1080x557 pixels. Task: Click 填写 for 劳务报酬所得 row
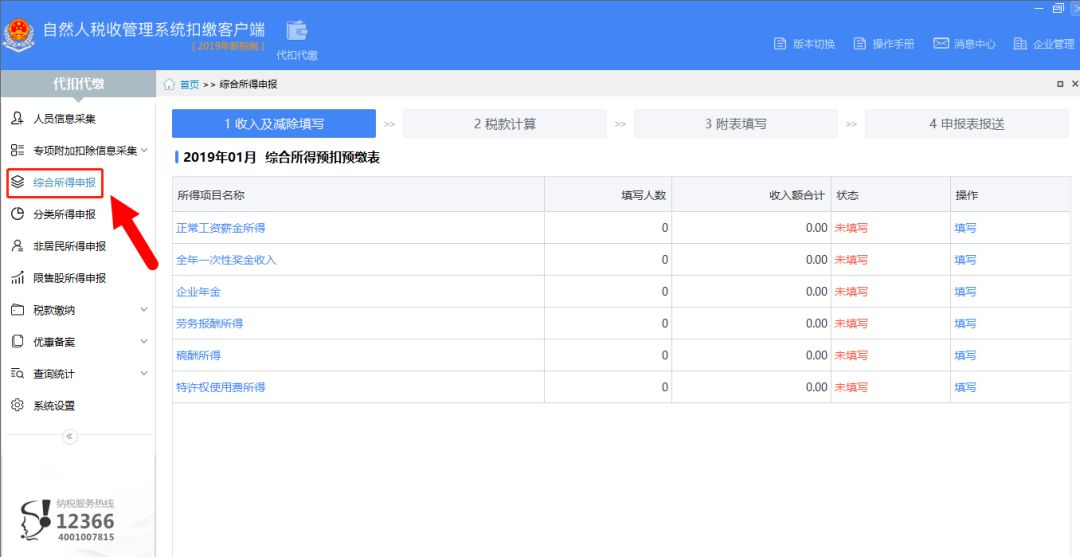[x=965, y=324]
